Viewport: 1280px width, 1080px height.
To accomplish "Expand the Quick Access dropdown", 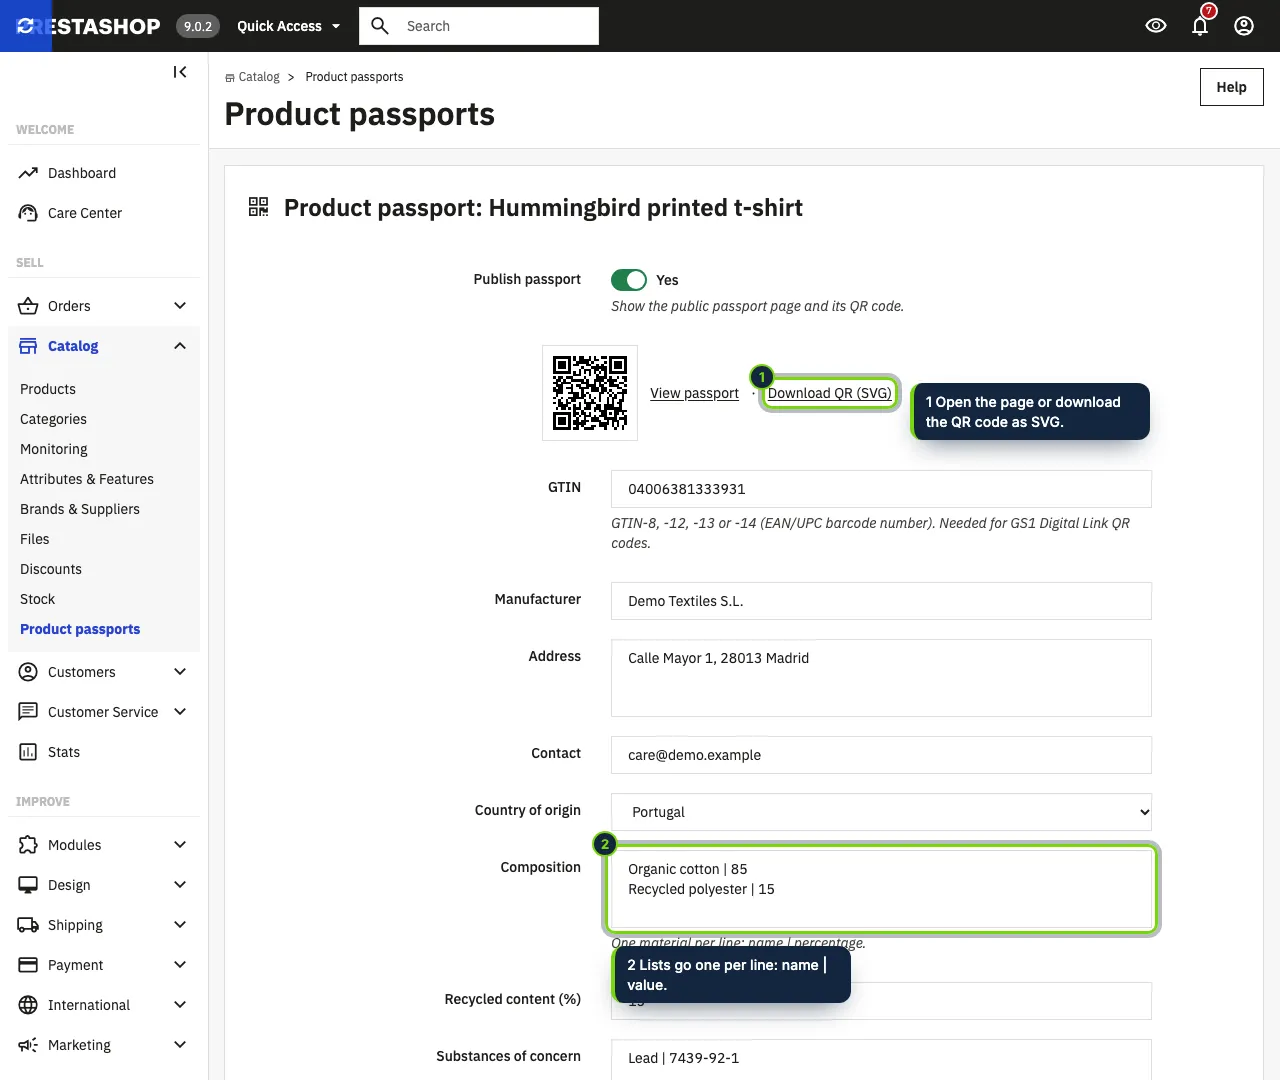I will pos(289,26).
